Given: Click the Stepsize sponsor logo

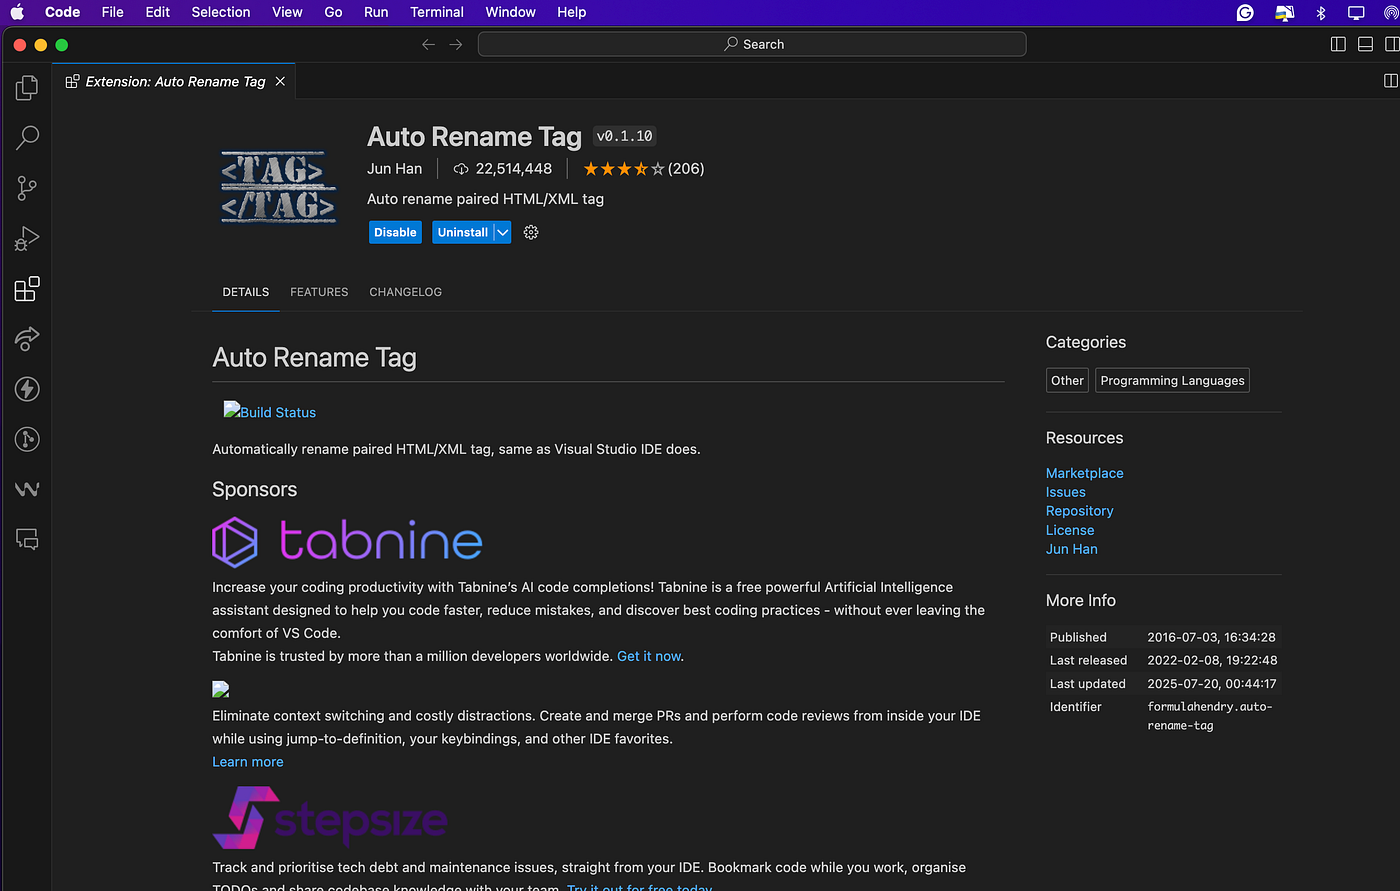Looking at the screenshot, I should [x=330, y=818].
